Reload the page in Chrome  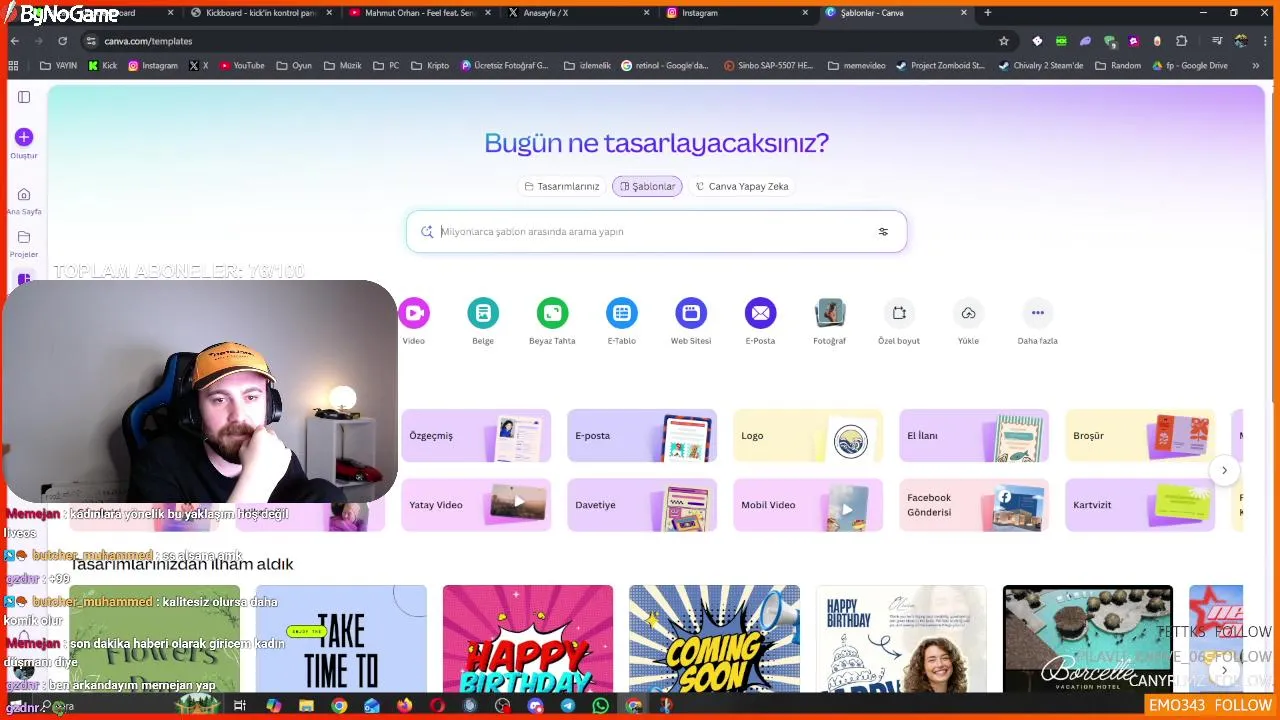62,41
